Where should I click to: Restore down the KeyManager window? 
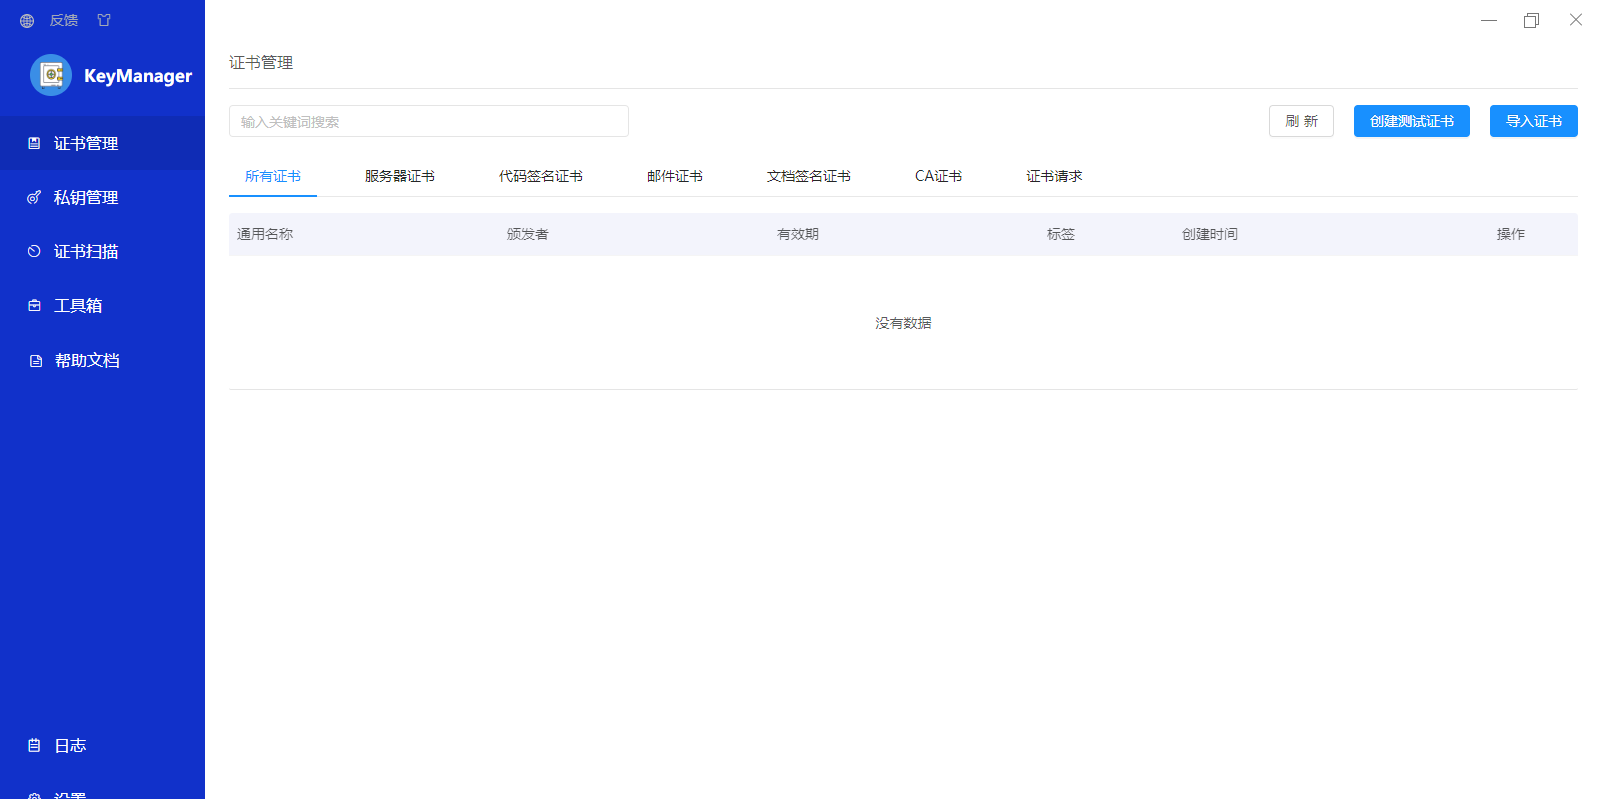(1531, 20)
